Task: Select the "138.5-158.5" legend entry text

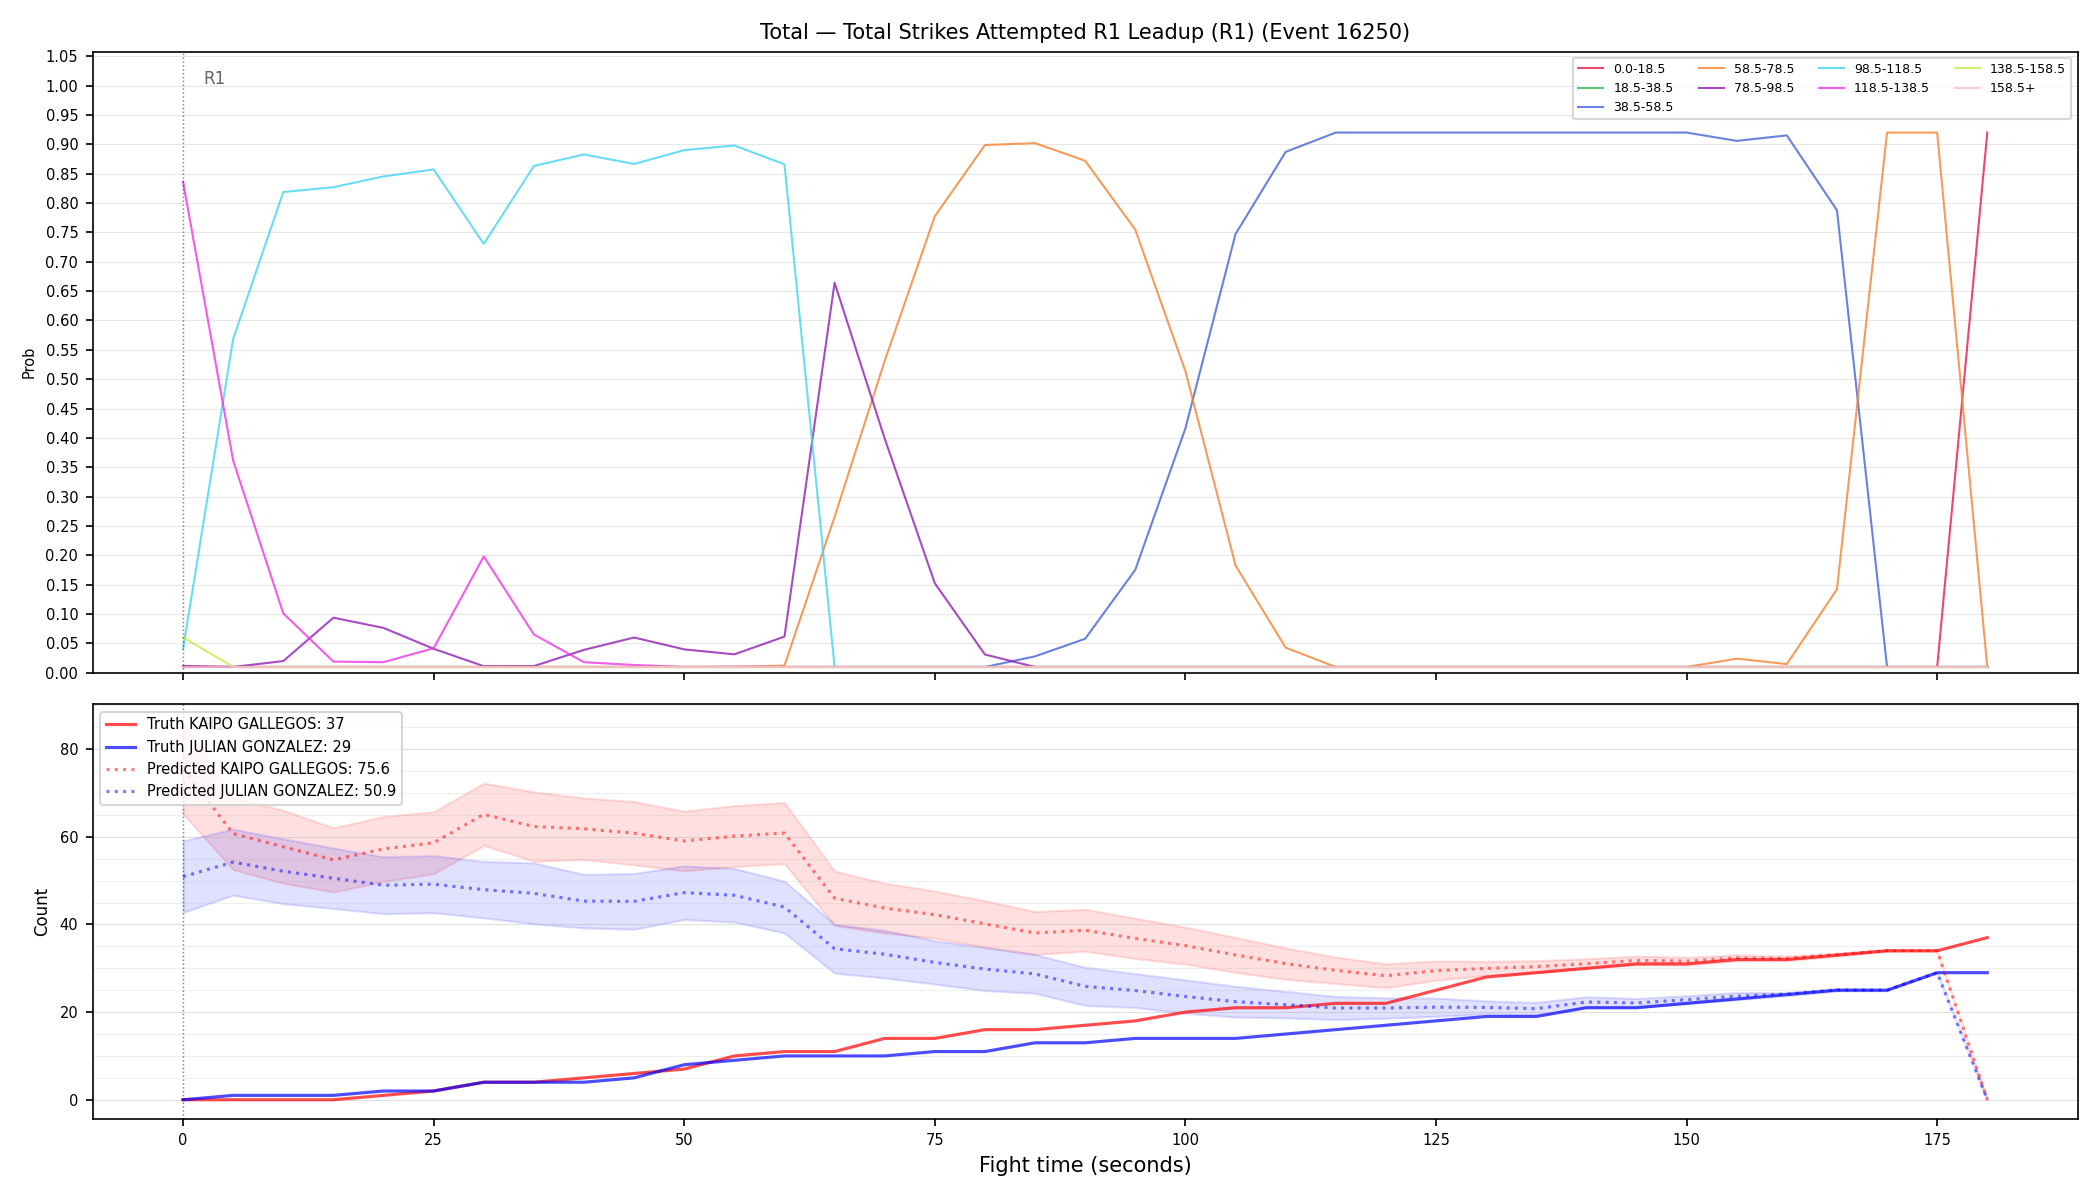Action: pyautogui.click(x=2027, y=69)
